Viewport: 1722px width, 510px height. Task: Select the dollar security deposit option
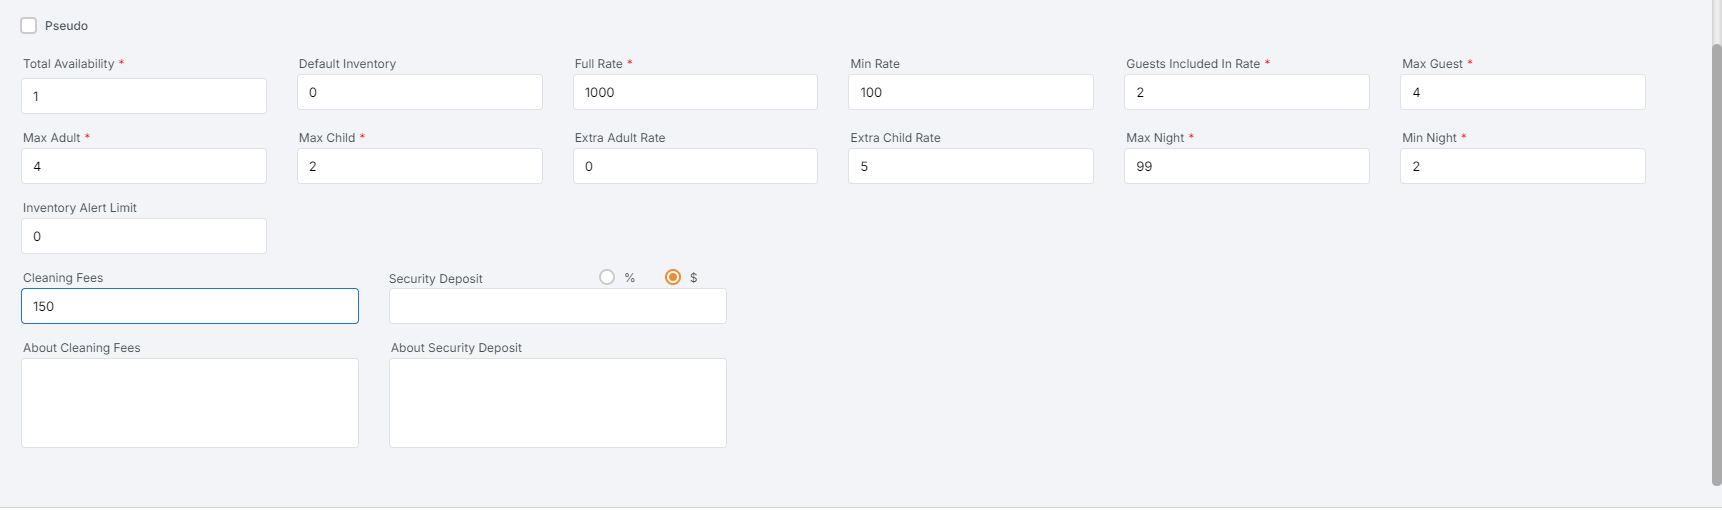tap(673, 277)
